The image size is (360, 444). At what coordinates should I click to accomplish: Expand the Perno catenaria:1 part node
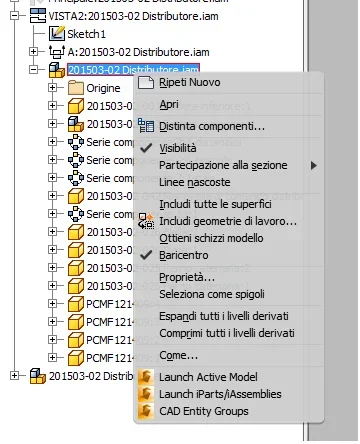click(52, 285)
